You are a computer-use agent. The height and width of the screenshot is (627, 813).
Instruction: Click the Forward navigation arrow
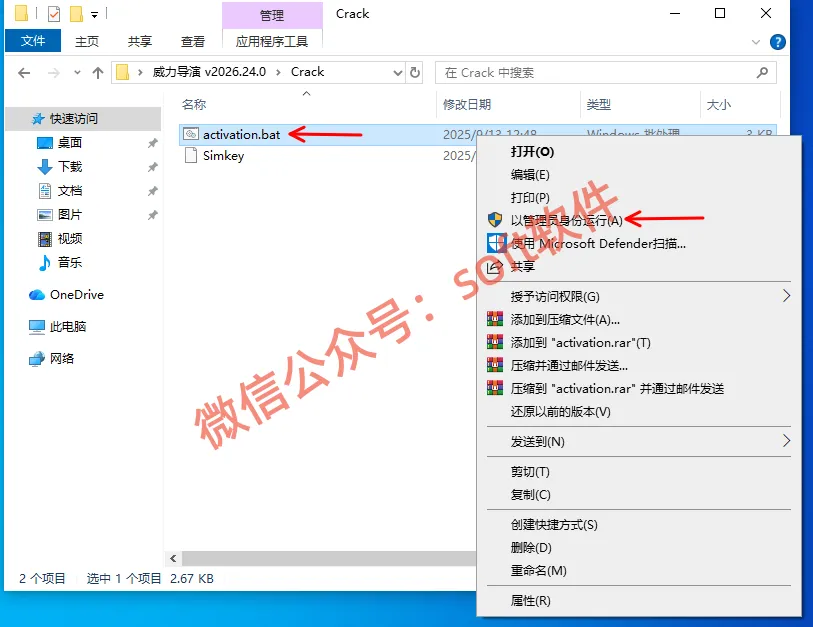point(53,73)
